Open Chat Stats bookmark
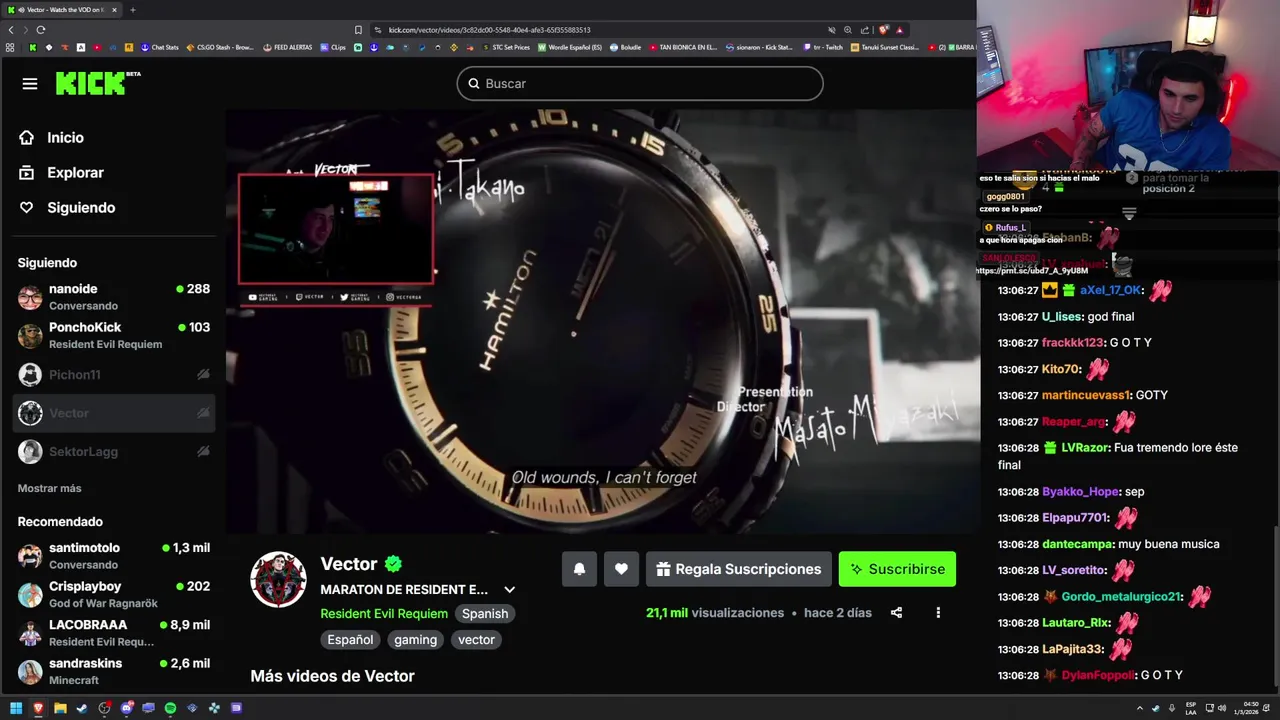1280x720 pixels. pos(159,47)
